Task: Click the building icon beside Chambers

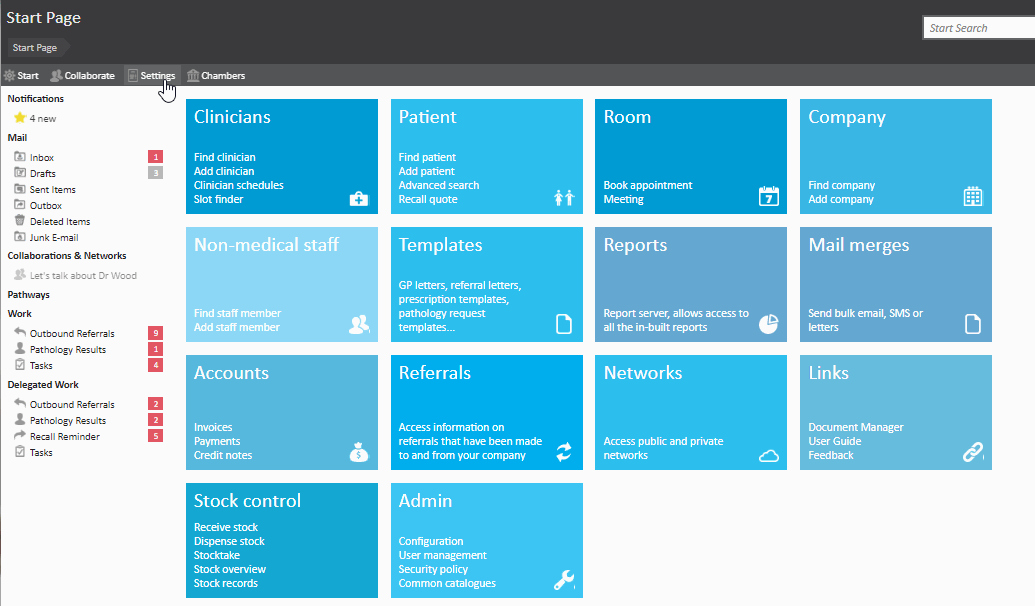Action: pos(193,75)
